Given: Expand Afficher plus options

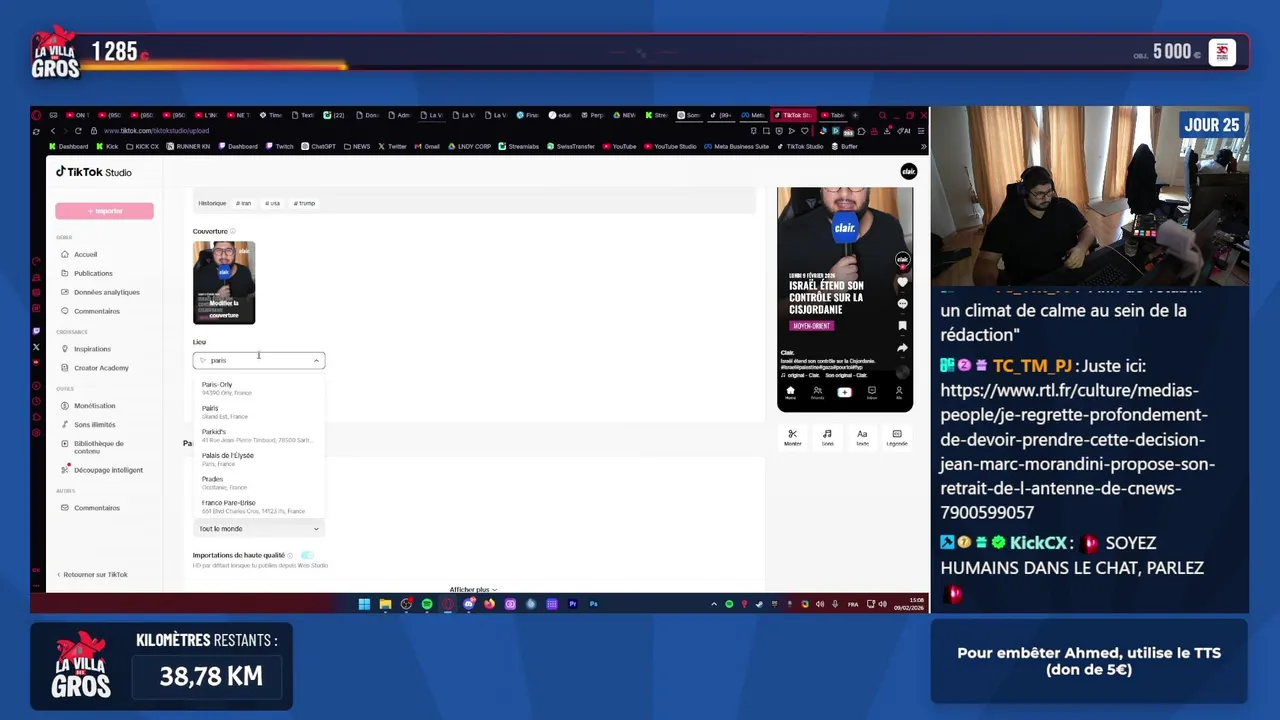Looking at the screenshot, I should (473, 590).
